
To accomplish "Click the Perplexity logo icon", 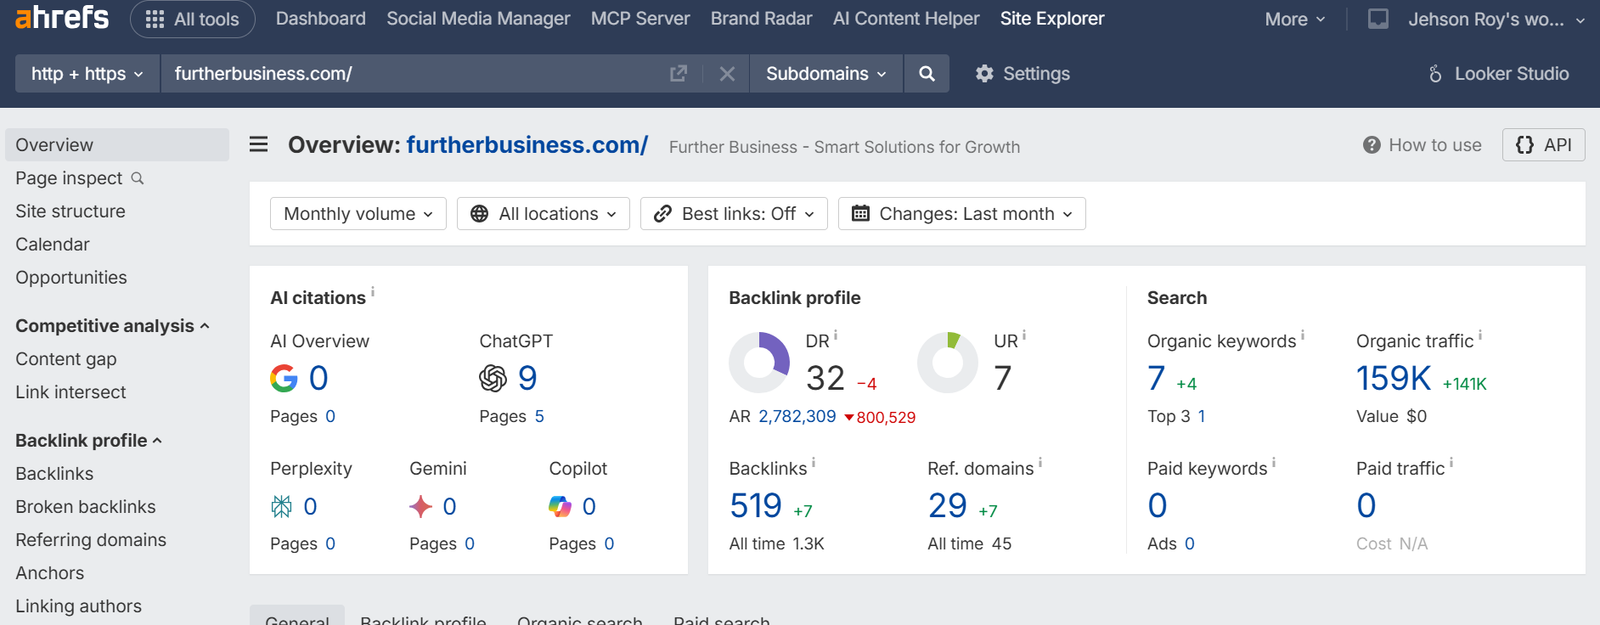I will point(282,507).
